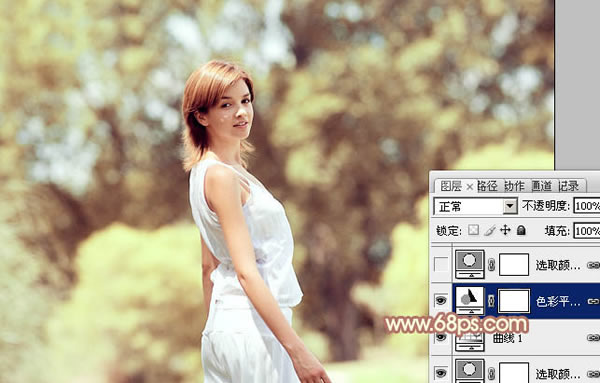This screenshot has height=383, width=600.
Task: Open the blend mode dropdown arrow
Action: click(x=510, y=206)
